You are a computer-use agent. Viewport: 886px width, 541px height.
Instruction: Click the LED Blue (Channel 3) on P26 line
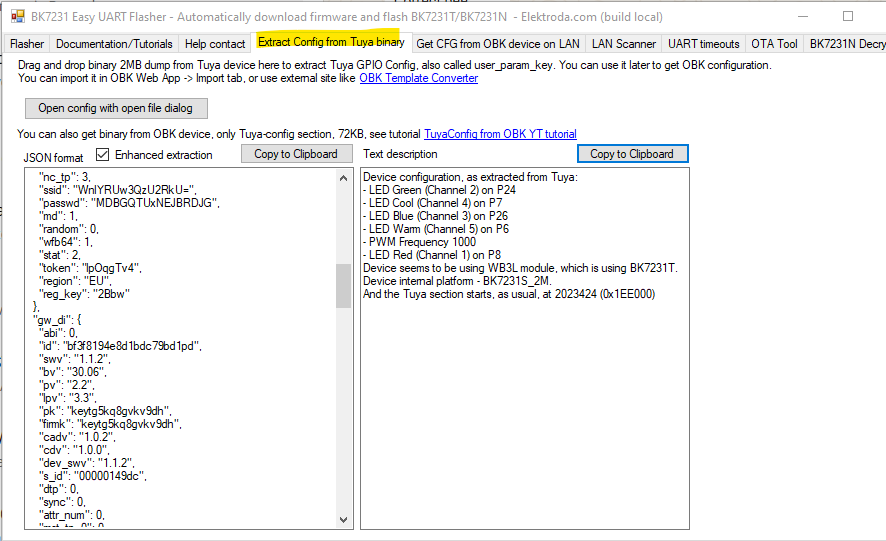[435, 216]
